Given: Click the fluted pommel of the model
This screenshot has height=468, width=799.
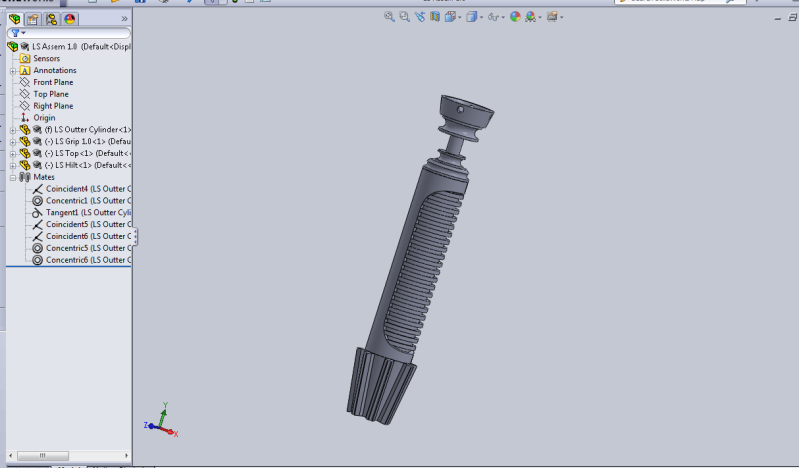Looking at the screenshot, I should click(381, 386).
